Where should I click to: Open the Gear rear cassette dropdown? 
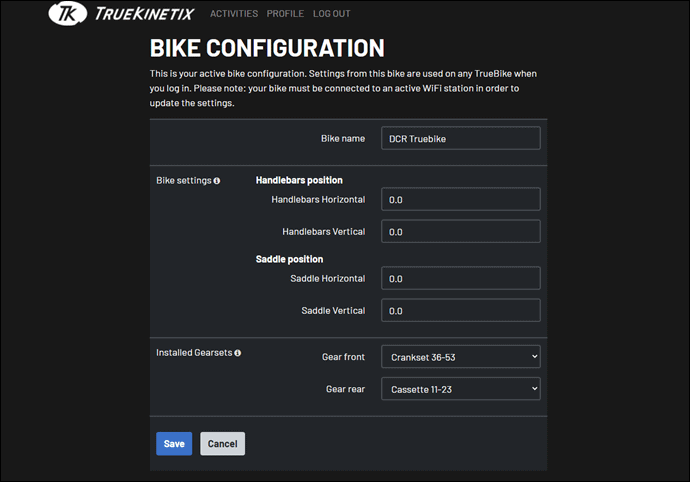coord(461,389)
